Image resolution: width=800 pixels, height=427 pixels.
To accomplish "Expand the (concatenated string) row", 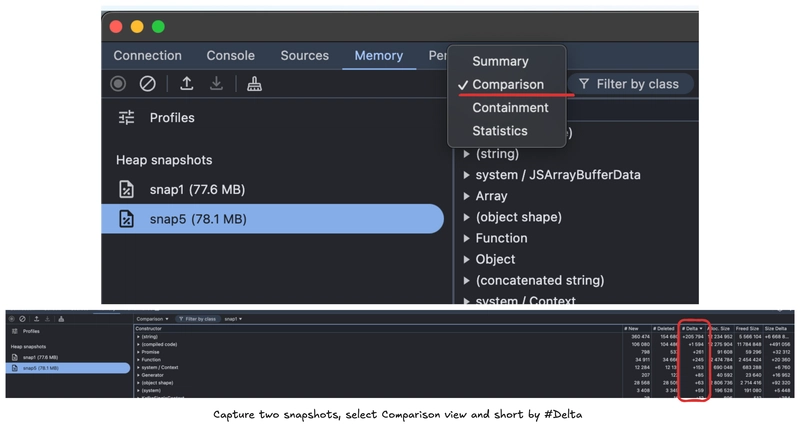I will coord(467,281).
